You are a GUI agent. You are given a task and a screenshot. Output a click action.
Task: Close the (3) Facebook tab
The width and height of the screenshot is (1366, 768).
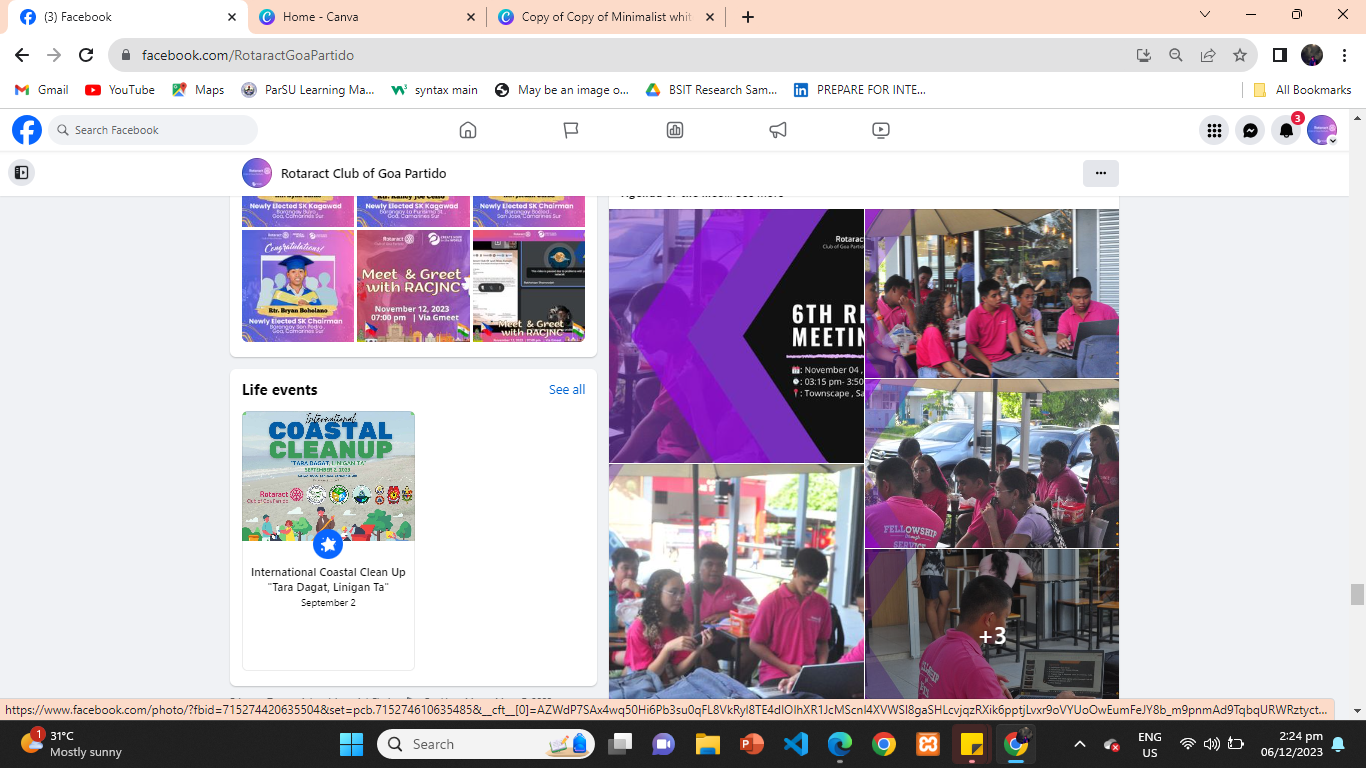(232, 17)
